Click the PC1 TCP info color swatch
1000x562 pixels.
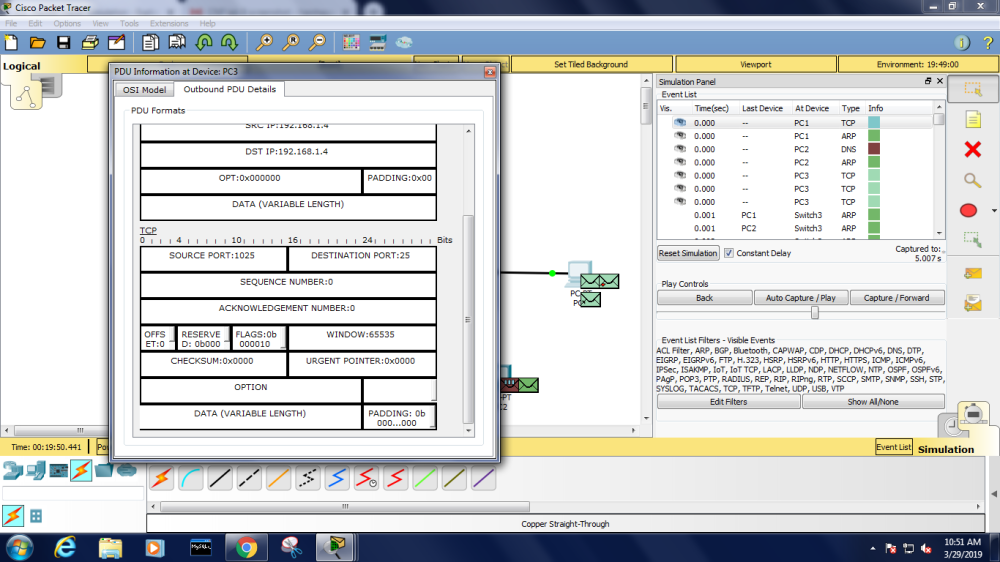[x=874, y=122]
